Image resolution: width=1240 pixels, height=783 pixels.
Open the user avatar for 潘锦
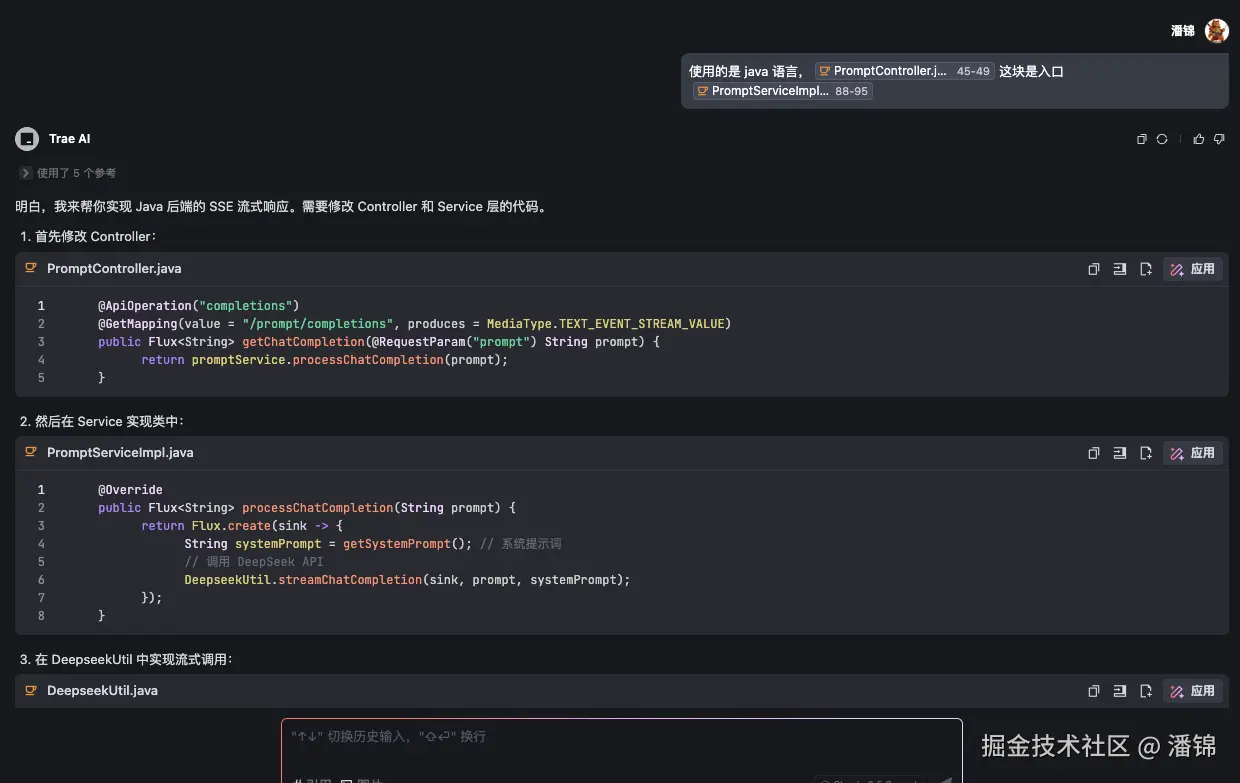coord(1216,31)
